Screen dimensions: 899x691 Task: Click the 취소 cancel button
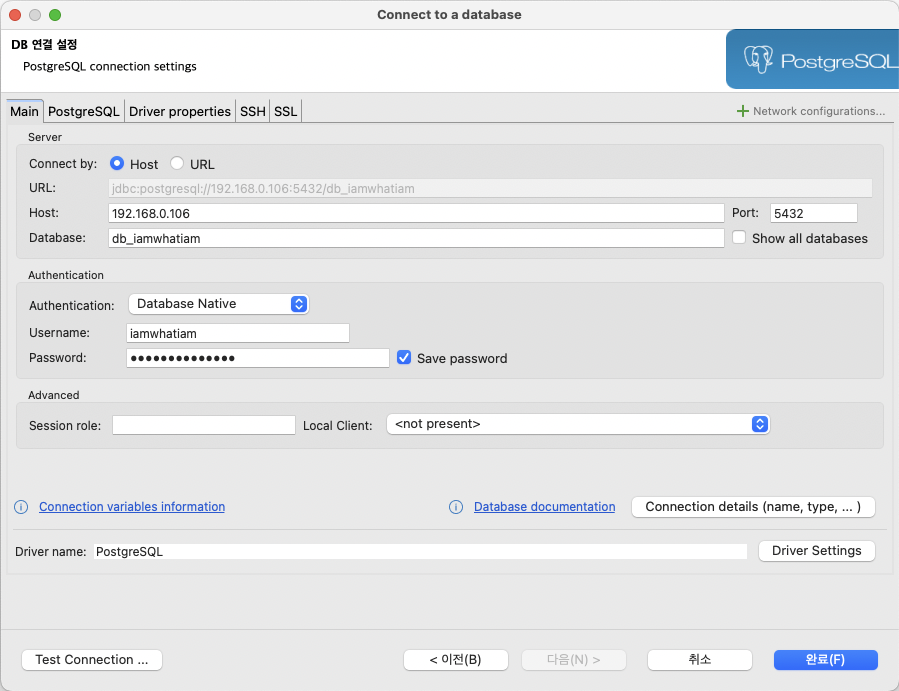(x=699, y=660)
